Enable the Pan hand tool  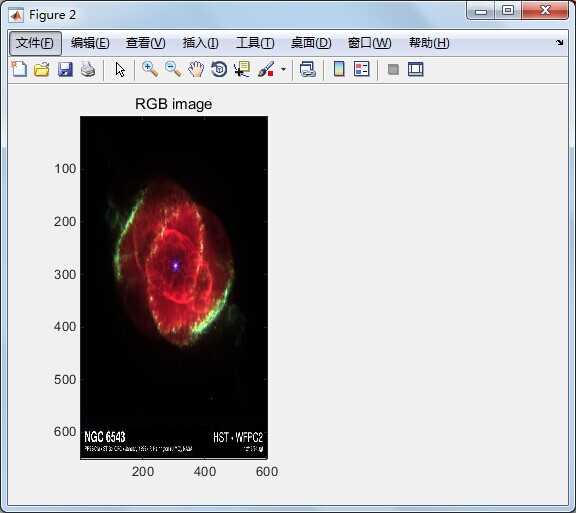click(196, 69)
